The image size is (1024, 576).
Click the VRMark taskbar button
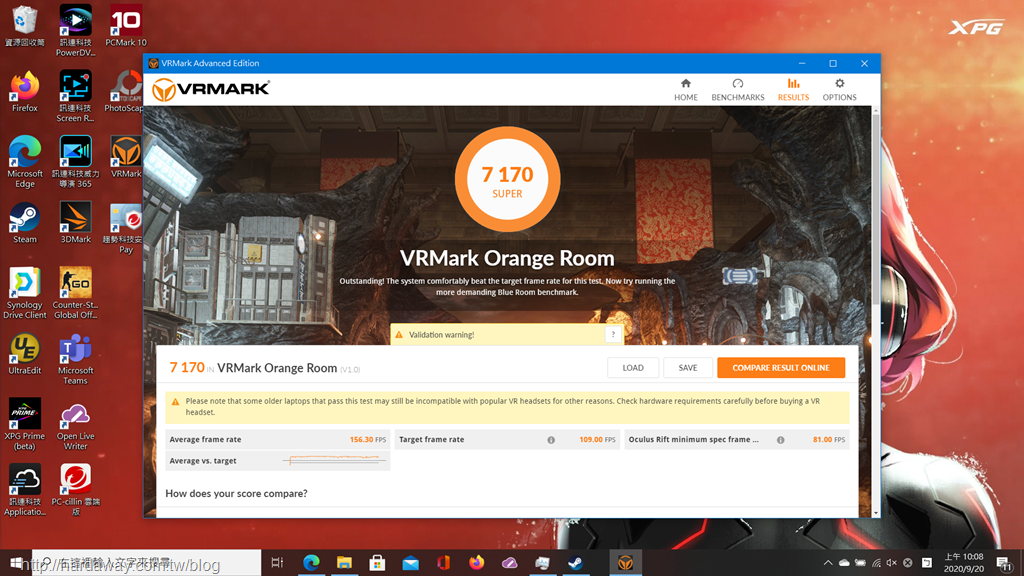point(625,562)
